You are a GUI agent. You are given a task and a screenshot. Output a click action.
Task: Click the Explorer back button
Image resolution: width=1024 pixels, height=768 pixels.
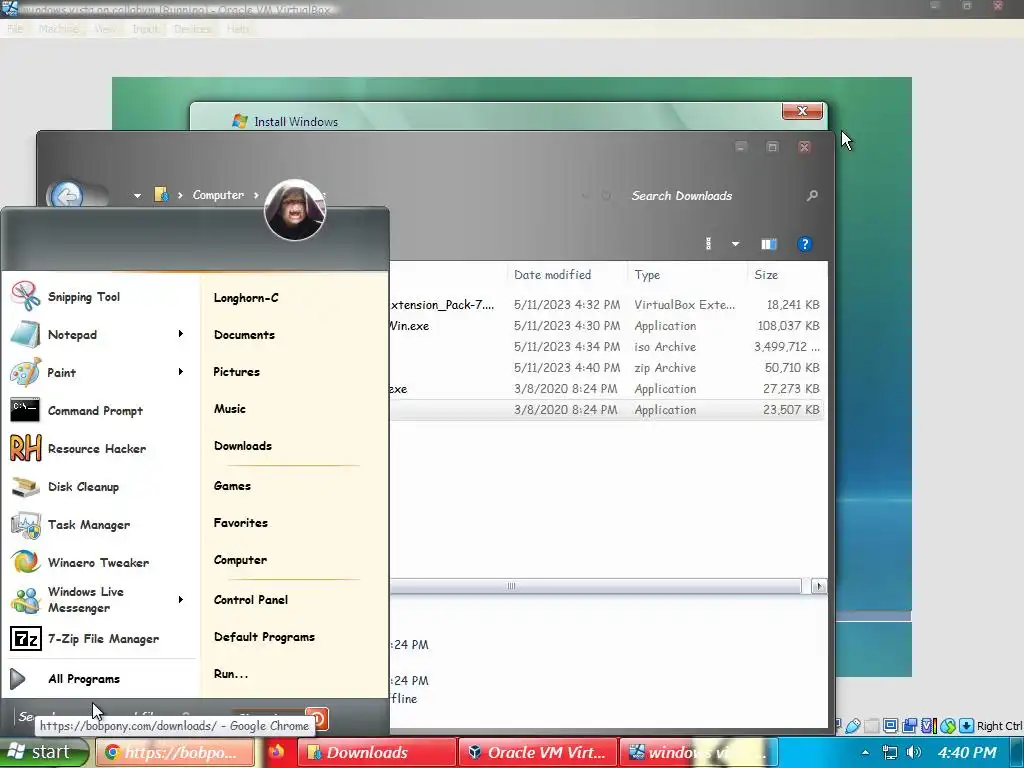pos(67,195)
